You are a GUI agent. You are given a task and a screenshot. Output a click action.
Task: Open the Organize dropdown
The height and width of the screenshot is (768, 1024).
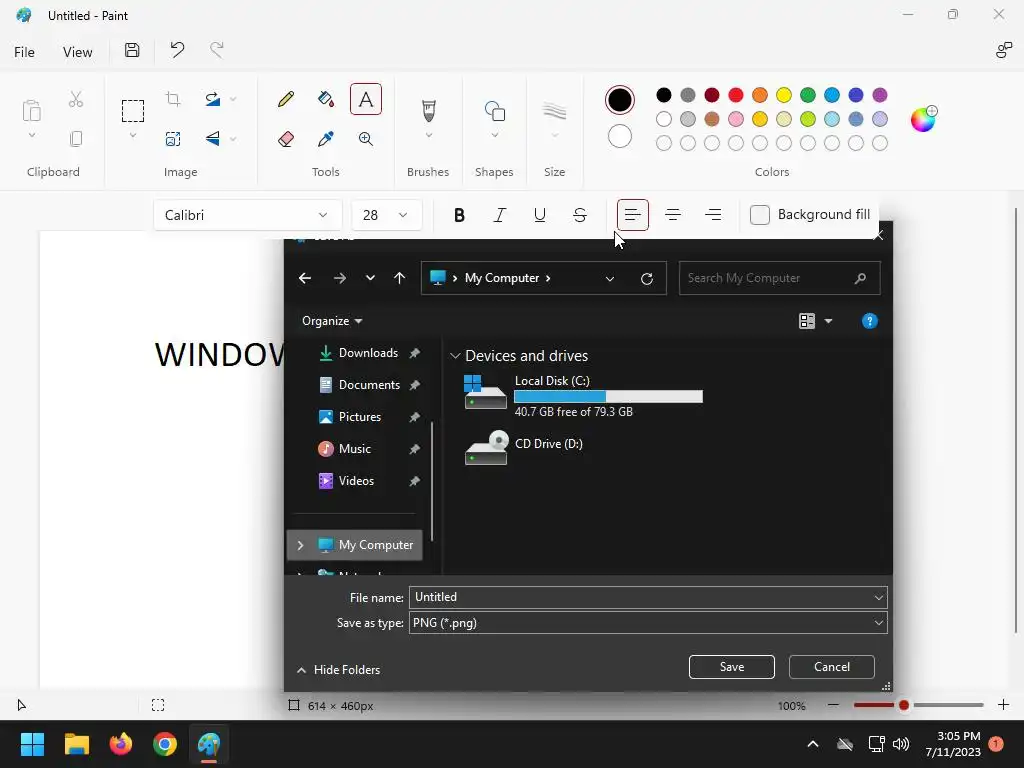click(x=332, y=321)
